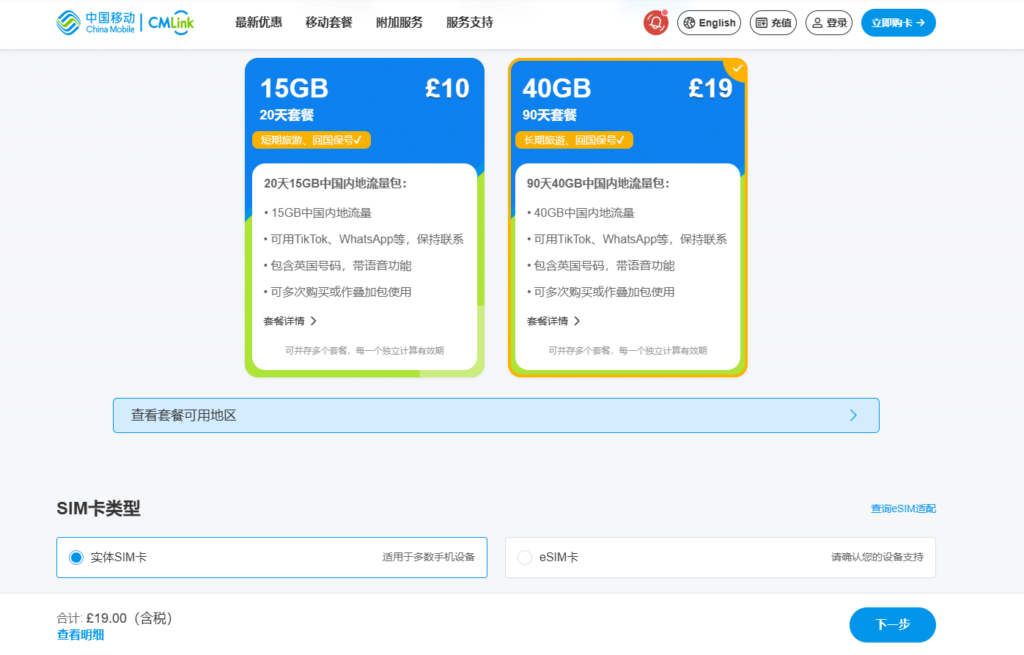1024x655 pixels.
Task: Select the 实体SIM卡 radio button
Action: coord(77,558)
